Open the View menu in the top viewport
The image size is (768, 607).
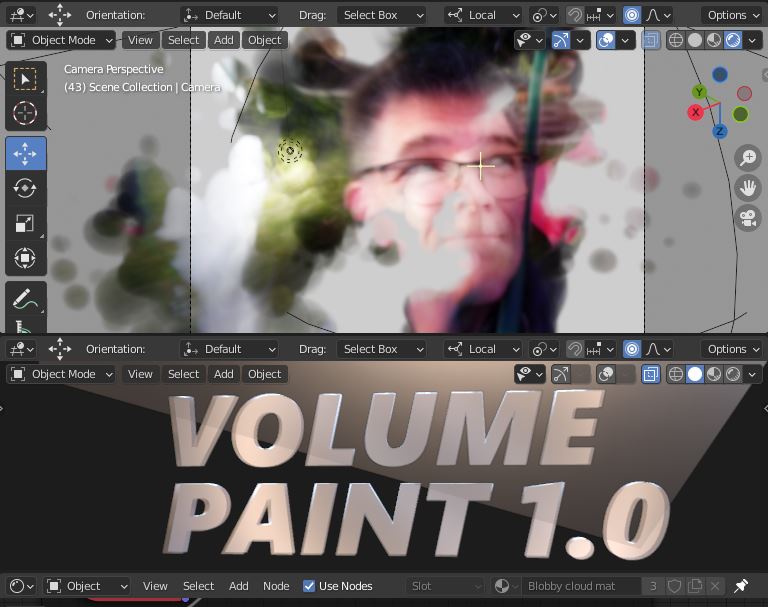click(140, 40)
